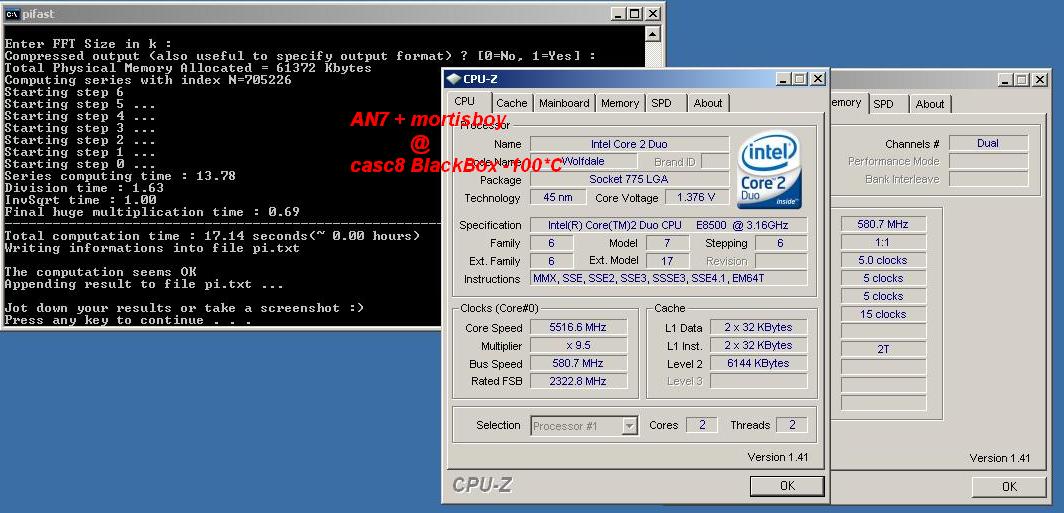Screen dimensions: 1064x513
Task: Click the pifast console scroll-up arrow
Action: click(x=652, y=33)
